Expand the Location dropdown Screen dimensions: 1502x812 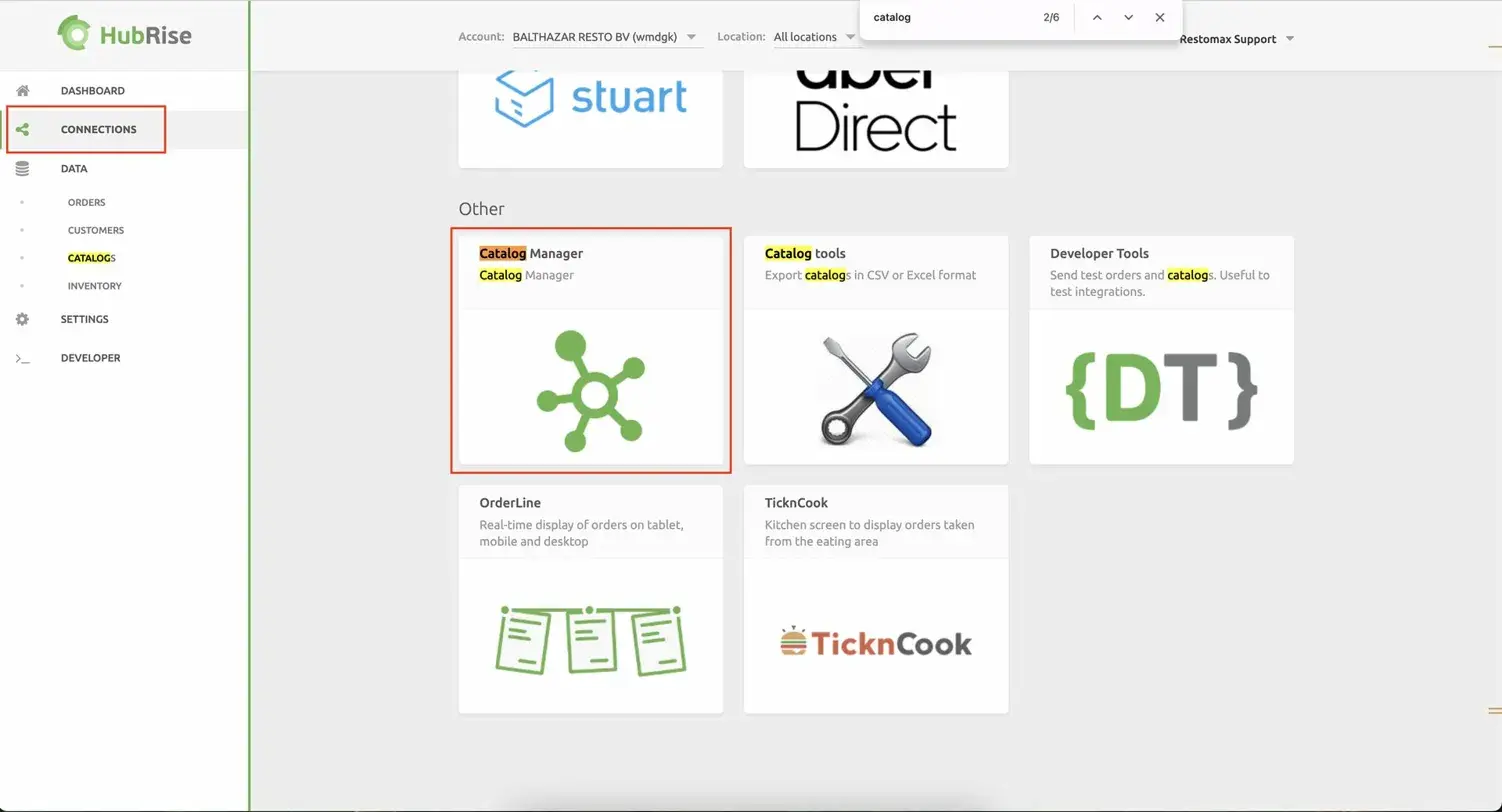point(850,37)
